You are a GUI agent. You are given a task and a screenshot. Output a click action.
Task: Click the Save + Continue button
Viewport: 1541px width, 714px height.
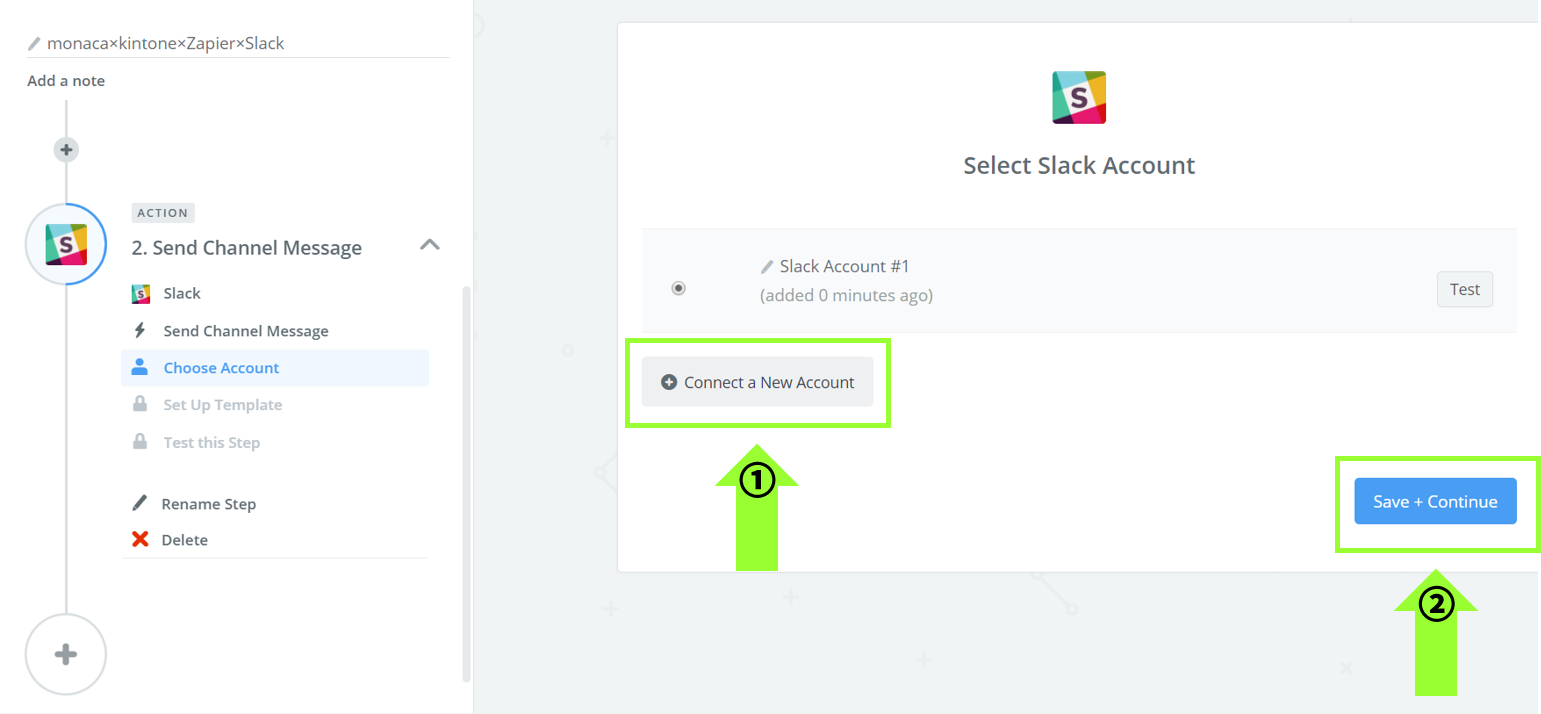click(x=1435, y=501)
